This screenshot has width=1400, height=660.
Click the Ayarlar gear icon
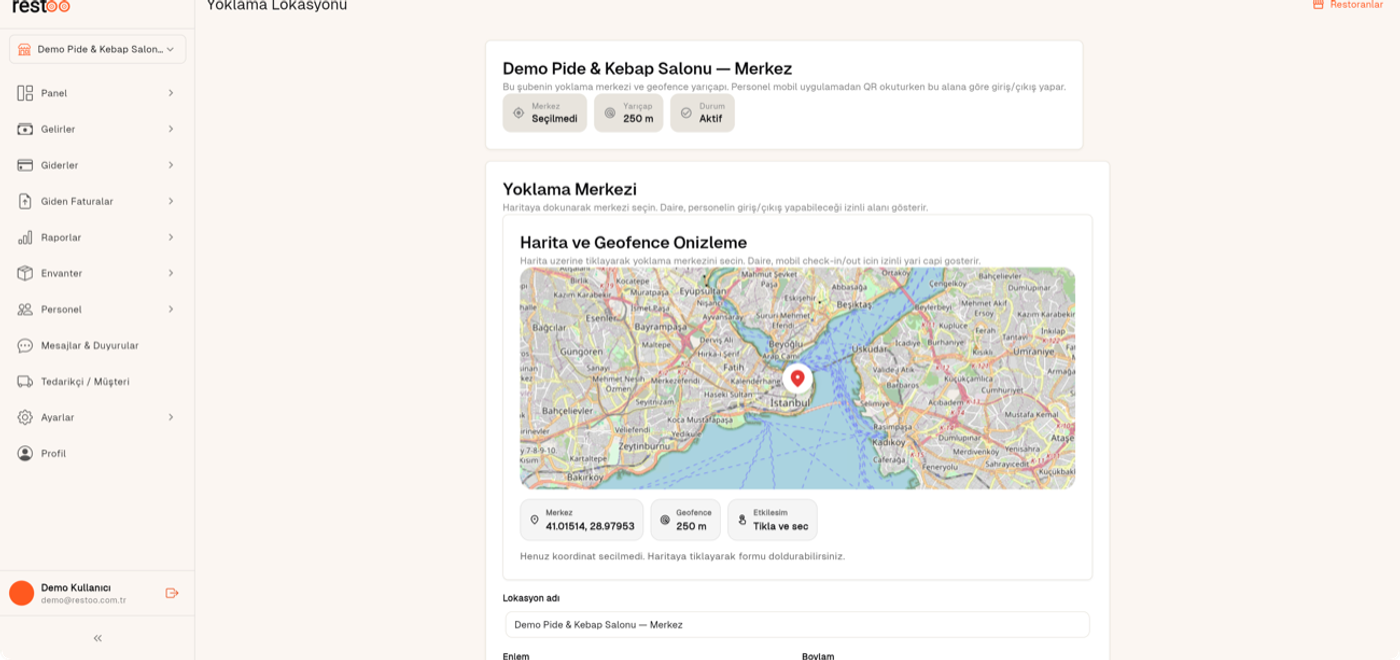(x=25, y=417)
